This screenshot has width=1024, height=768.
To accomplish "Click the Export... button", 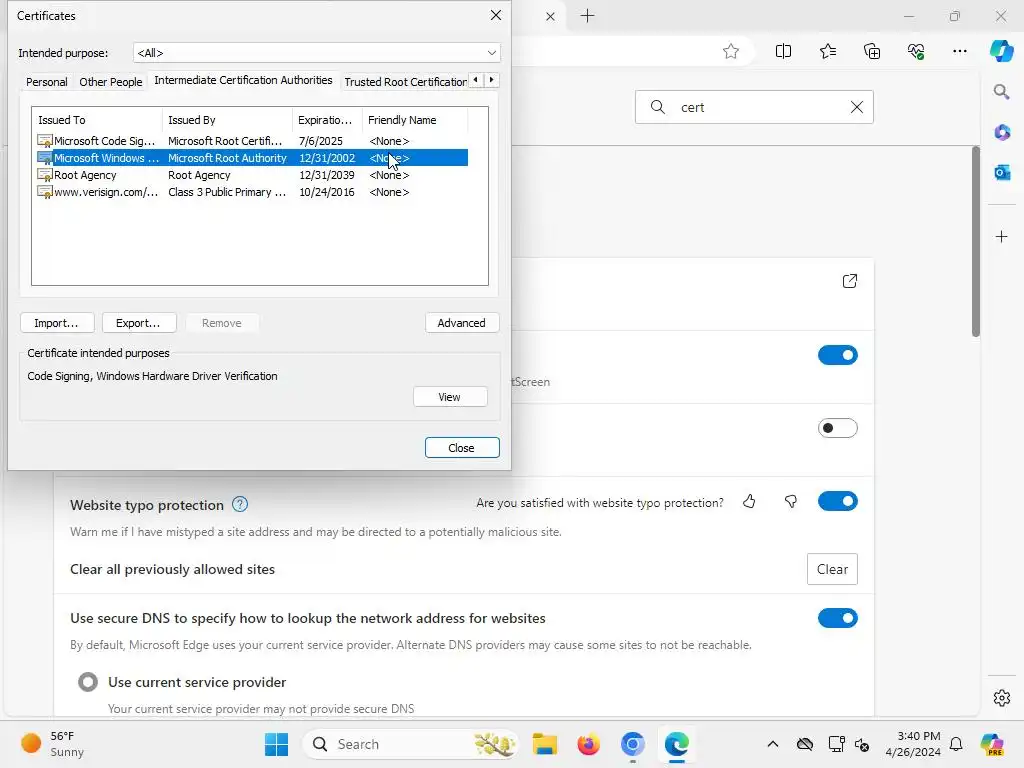I will click(138, 323).
